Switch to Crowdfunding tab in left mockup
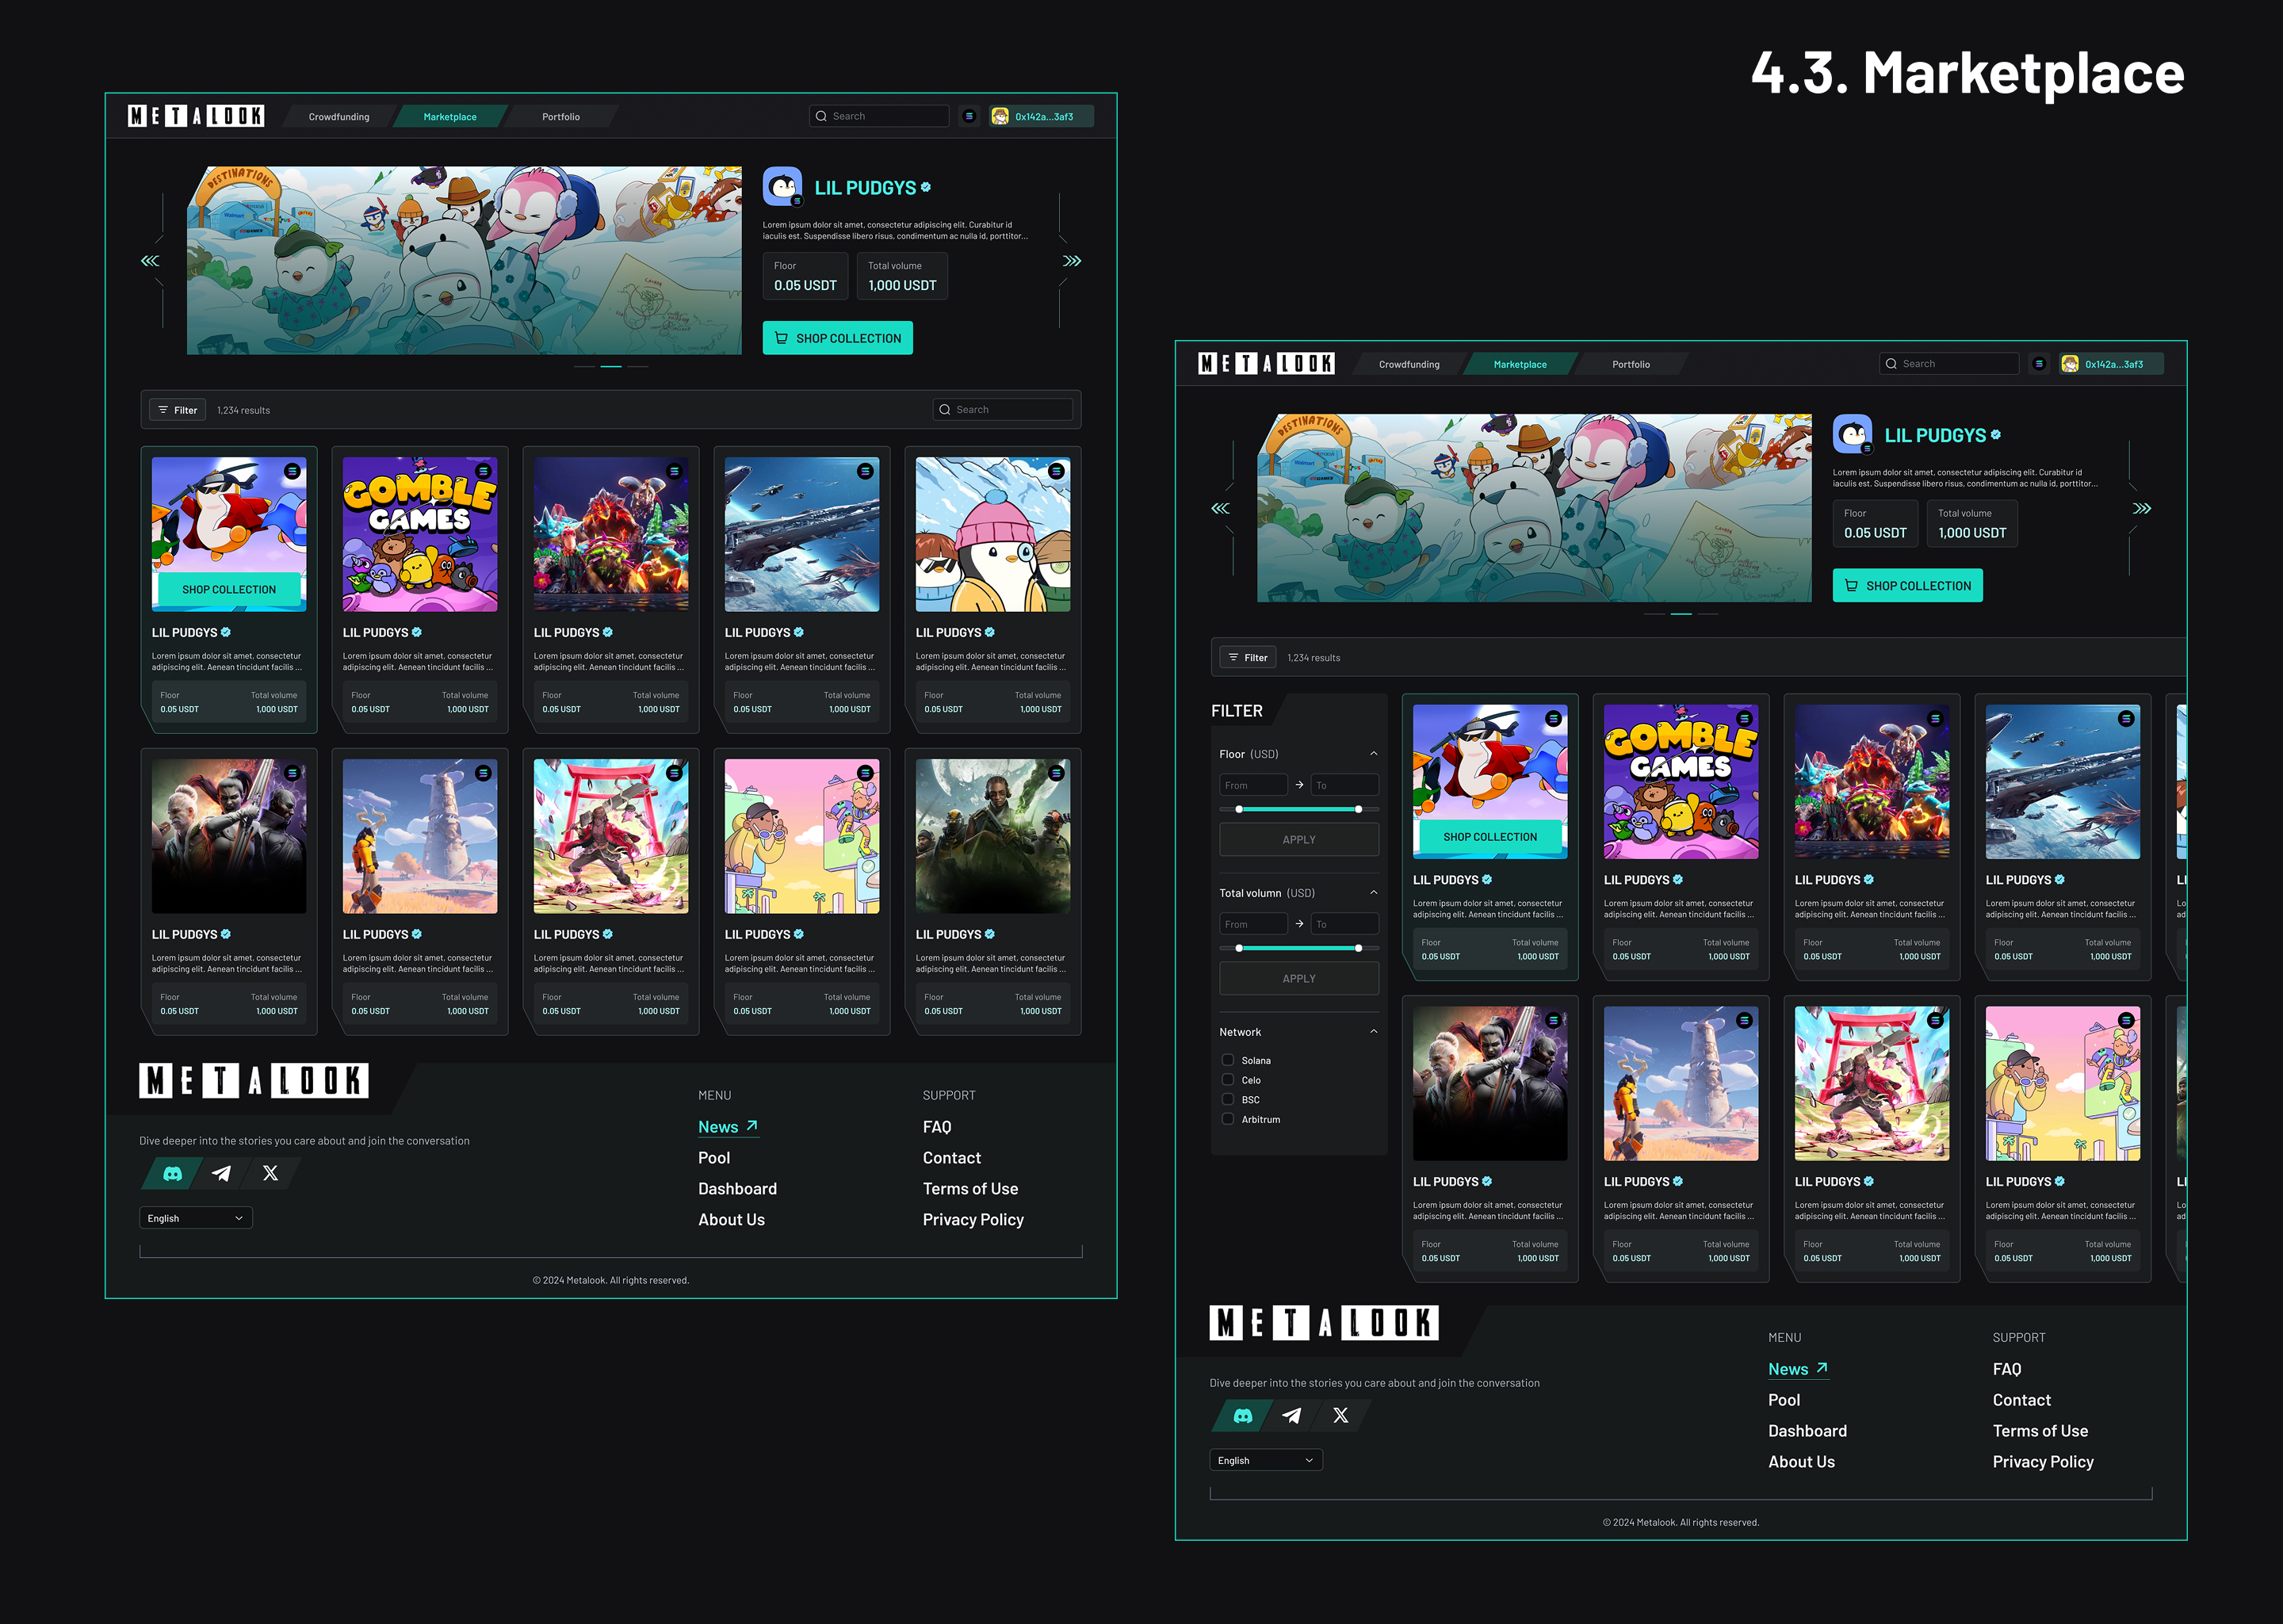 (x=339, y=117)
